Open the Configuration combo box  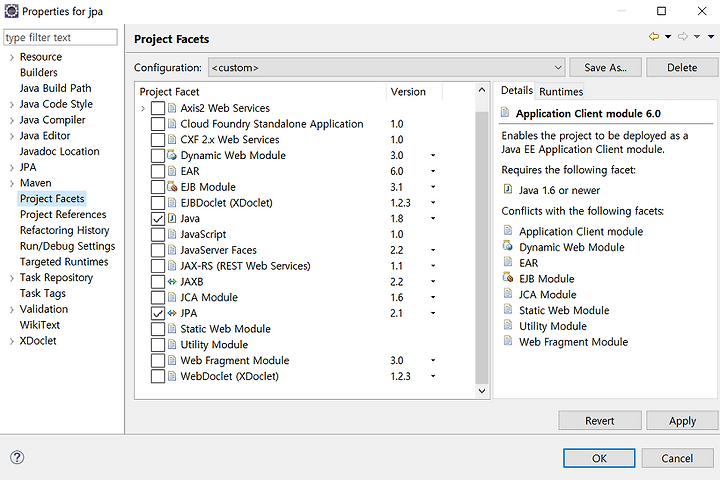tap(387, 68)
